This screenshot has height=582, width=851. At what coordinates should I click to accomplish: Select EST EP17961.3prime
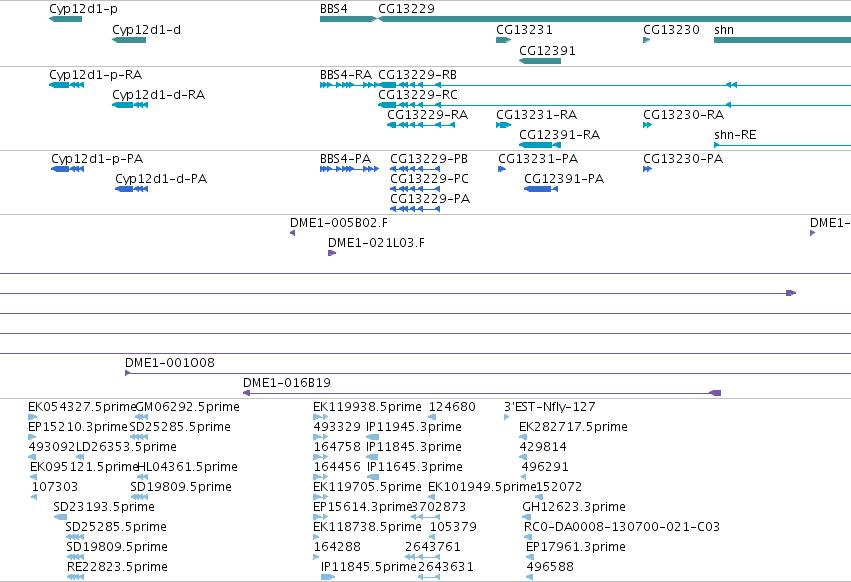point(530,558)
